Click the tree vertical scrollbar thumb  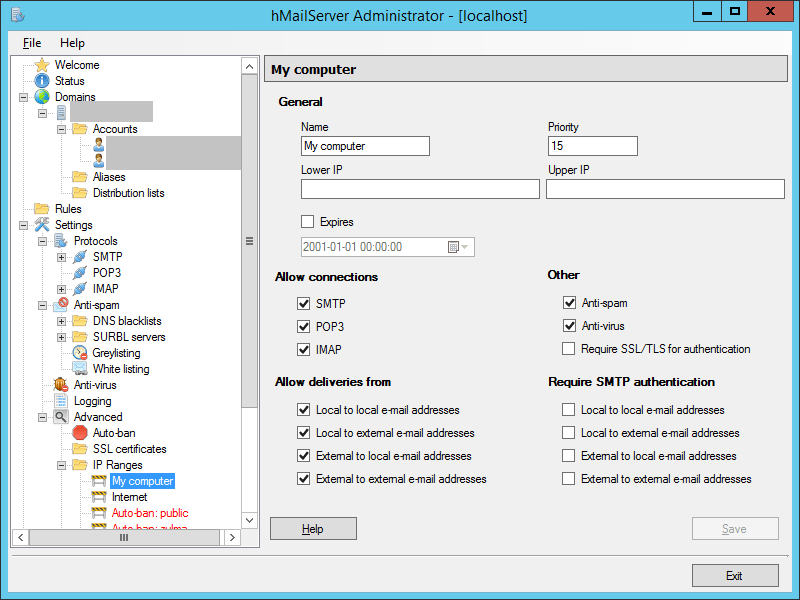coord(249,241)
